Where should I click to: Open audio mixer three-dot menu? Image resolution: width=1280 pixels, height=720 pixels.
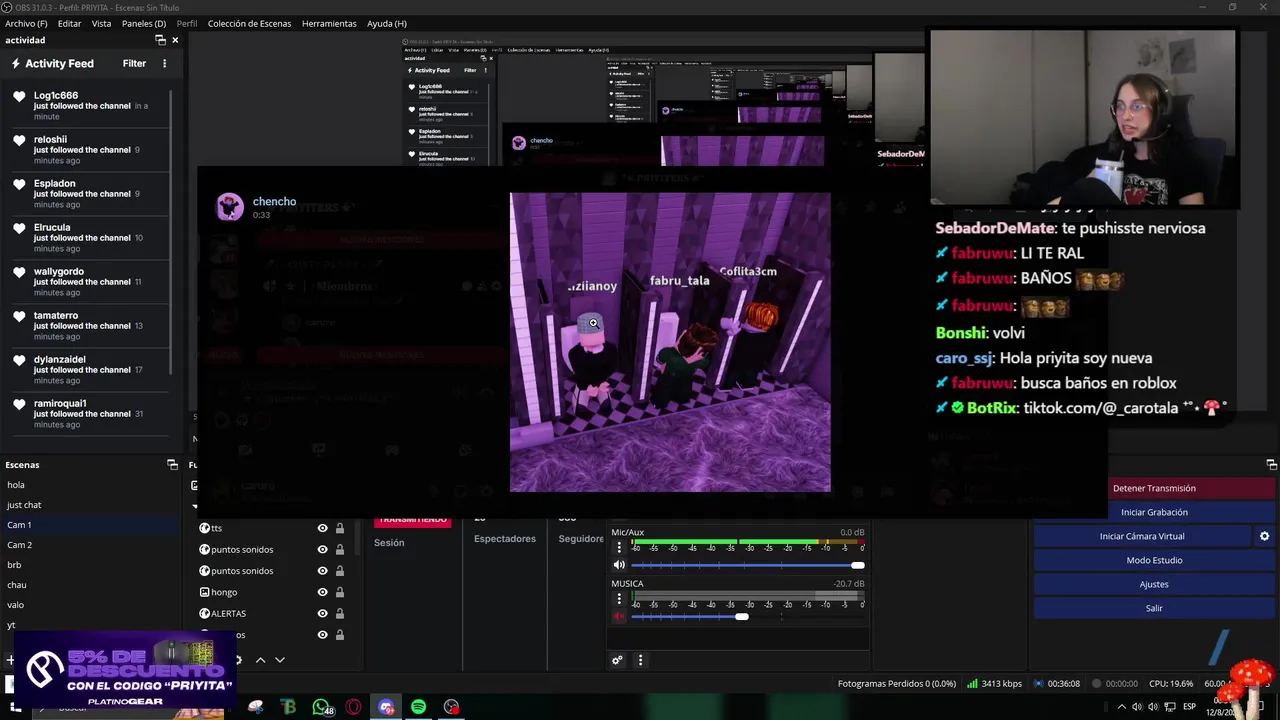tap(640, 660)
